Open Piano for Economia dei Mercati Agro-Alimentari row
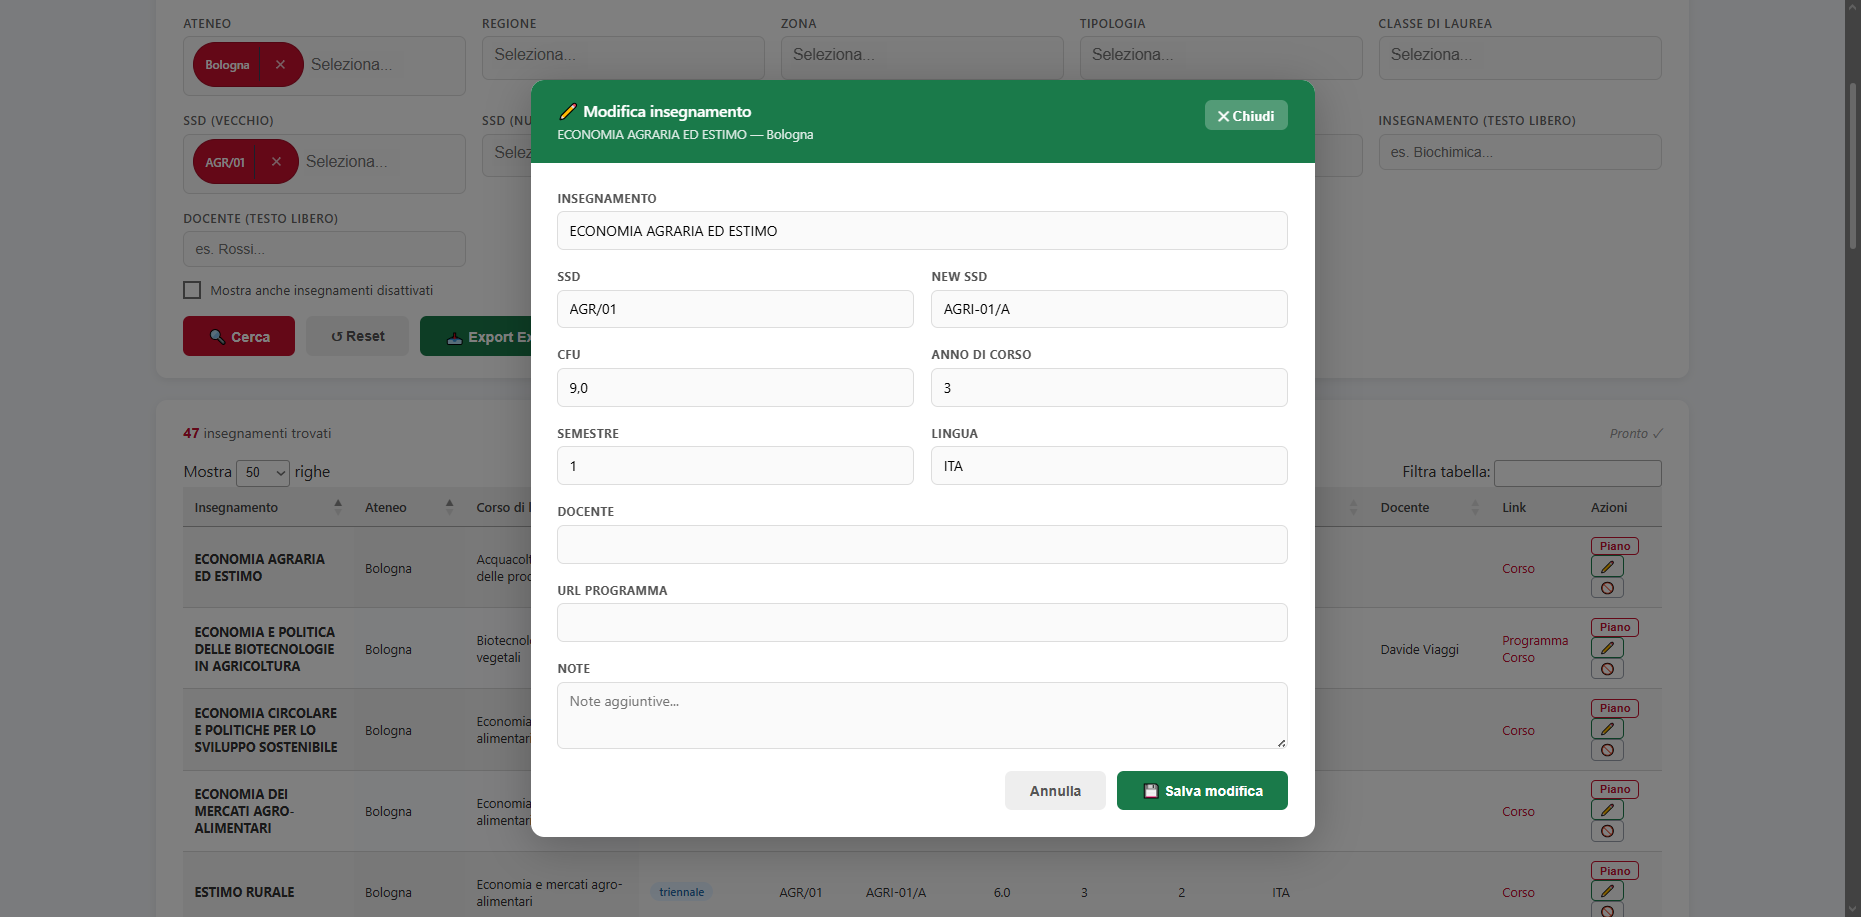Screen dimensions: 1861x917 click(1614, 789)
